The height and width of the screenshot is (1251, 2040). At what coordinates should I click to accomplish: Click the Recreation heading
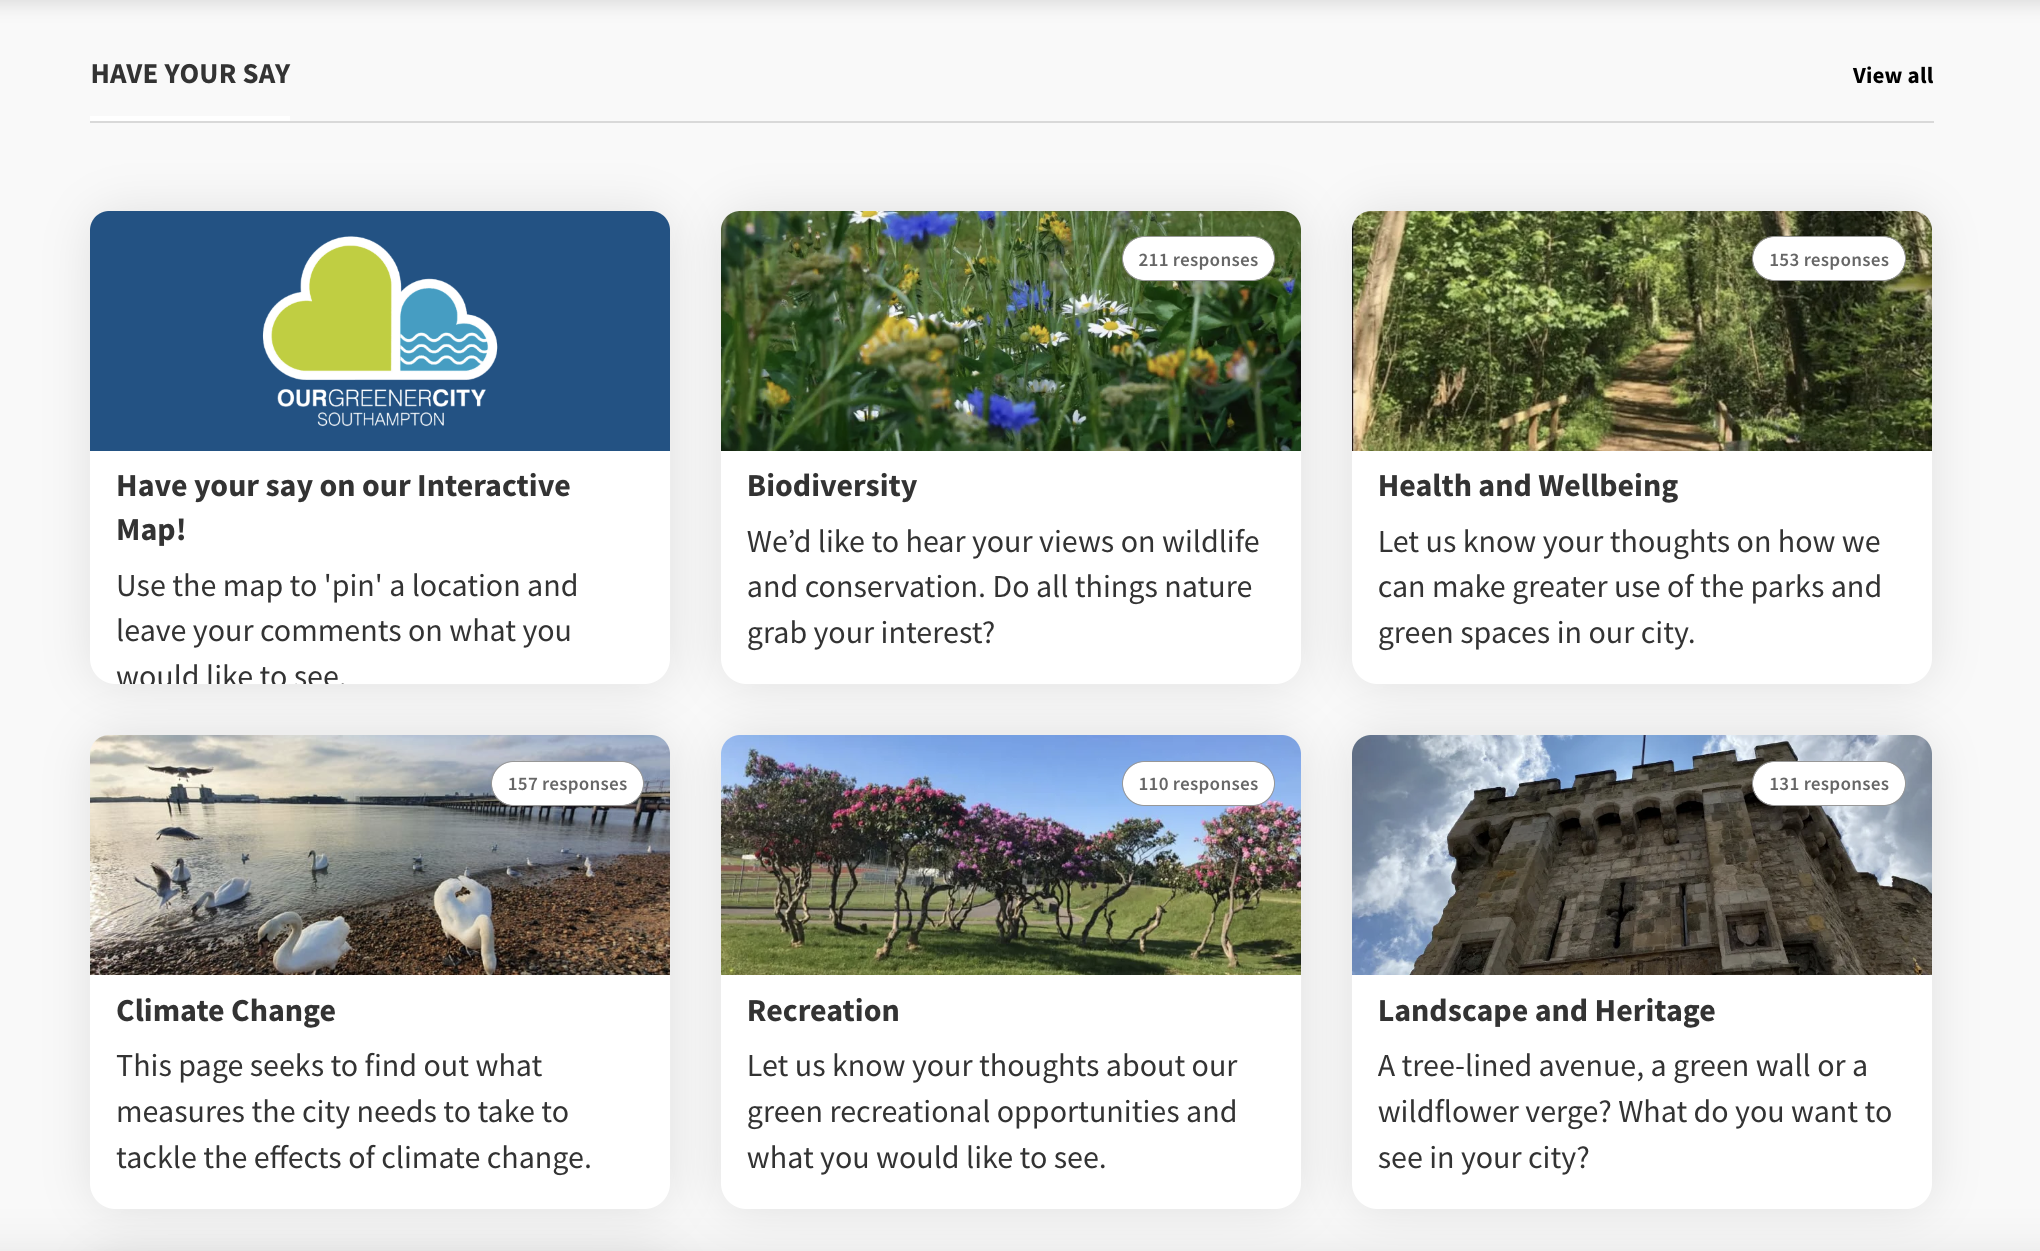823,1010
